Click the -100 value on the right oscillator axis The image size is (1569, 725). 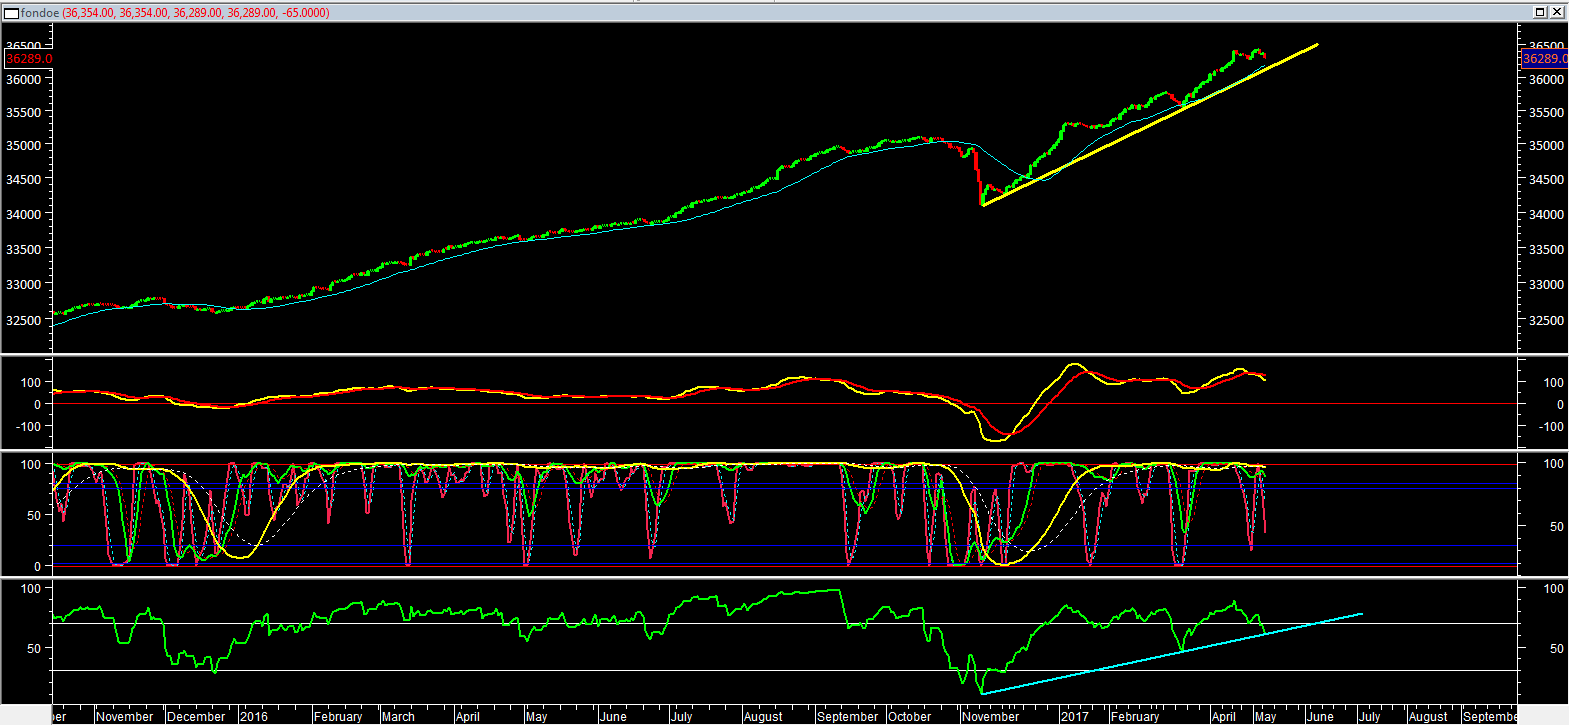tap(1551, 426)
